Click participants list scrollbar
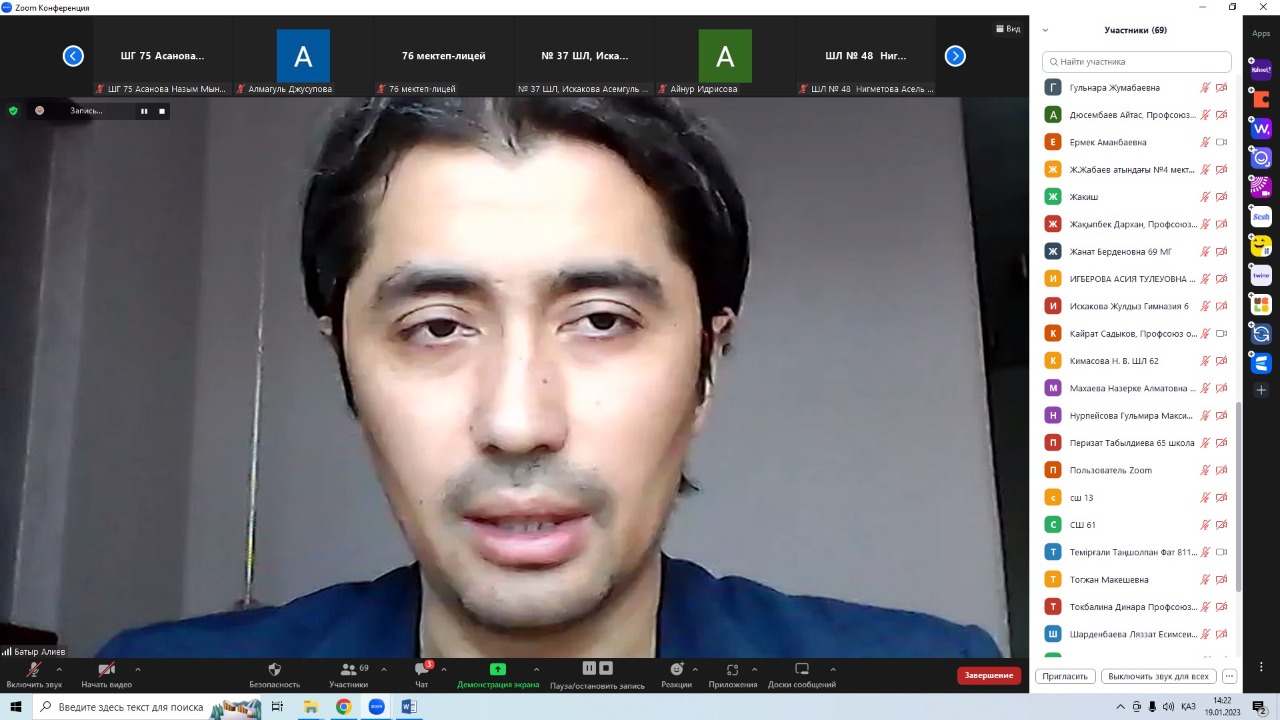The height and width of the screenshot is (720, 1280). click(x=1239, y=496)
